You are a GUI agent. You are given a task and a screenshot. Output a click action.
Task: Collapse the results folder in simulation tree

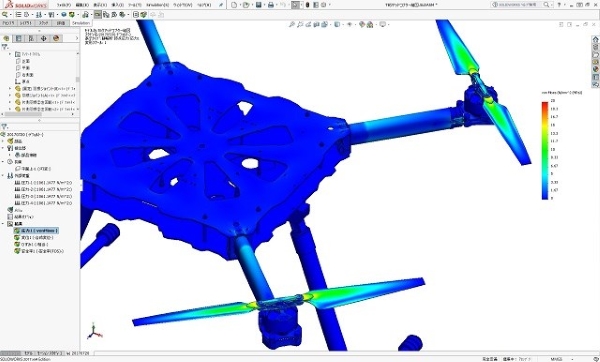(3, 224)
